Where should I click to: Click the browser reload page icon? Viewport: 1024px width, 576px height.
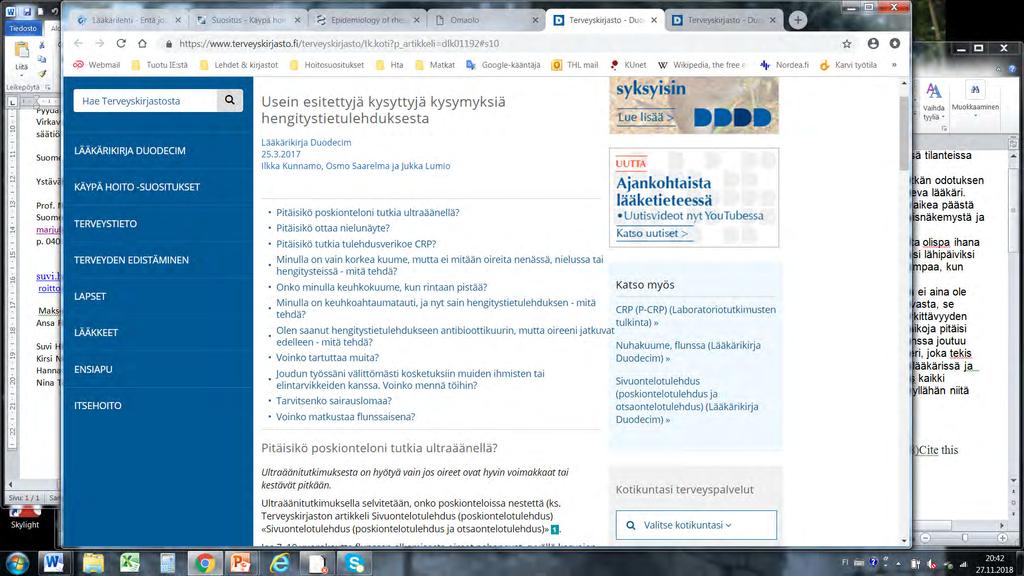click(121, 43)
